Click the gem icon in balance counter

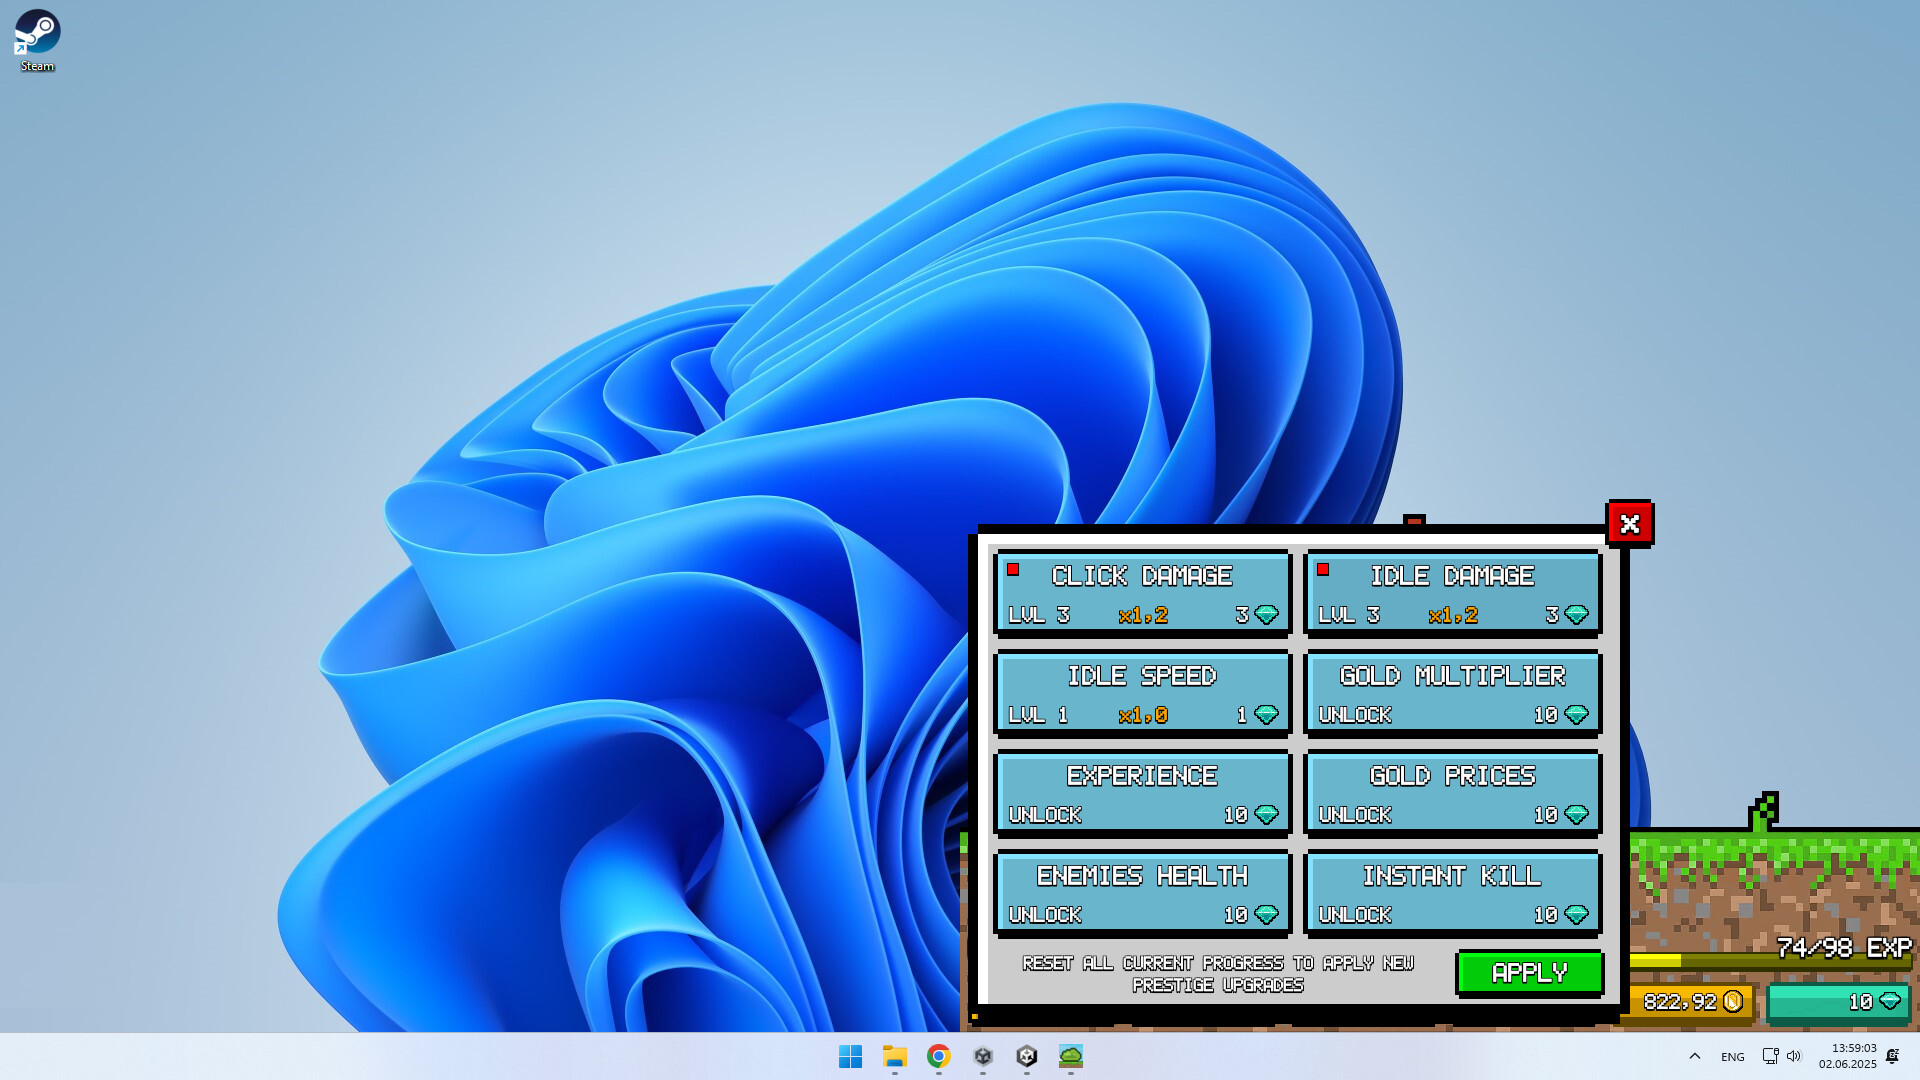[1890, 1002]
